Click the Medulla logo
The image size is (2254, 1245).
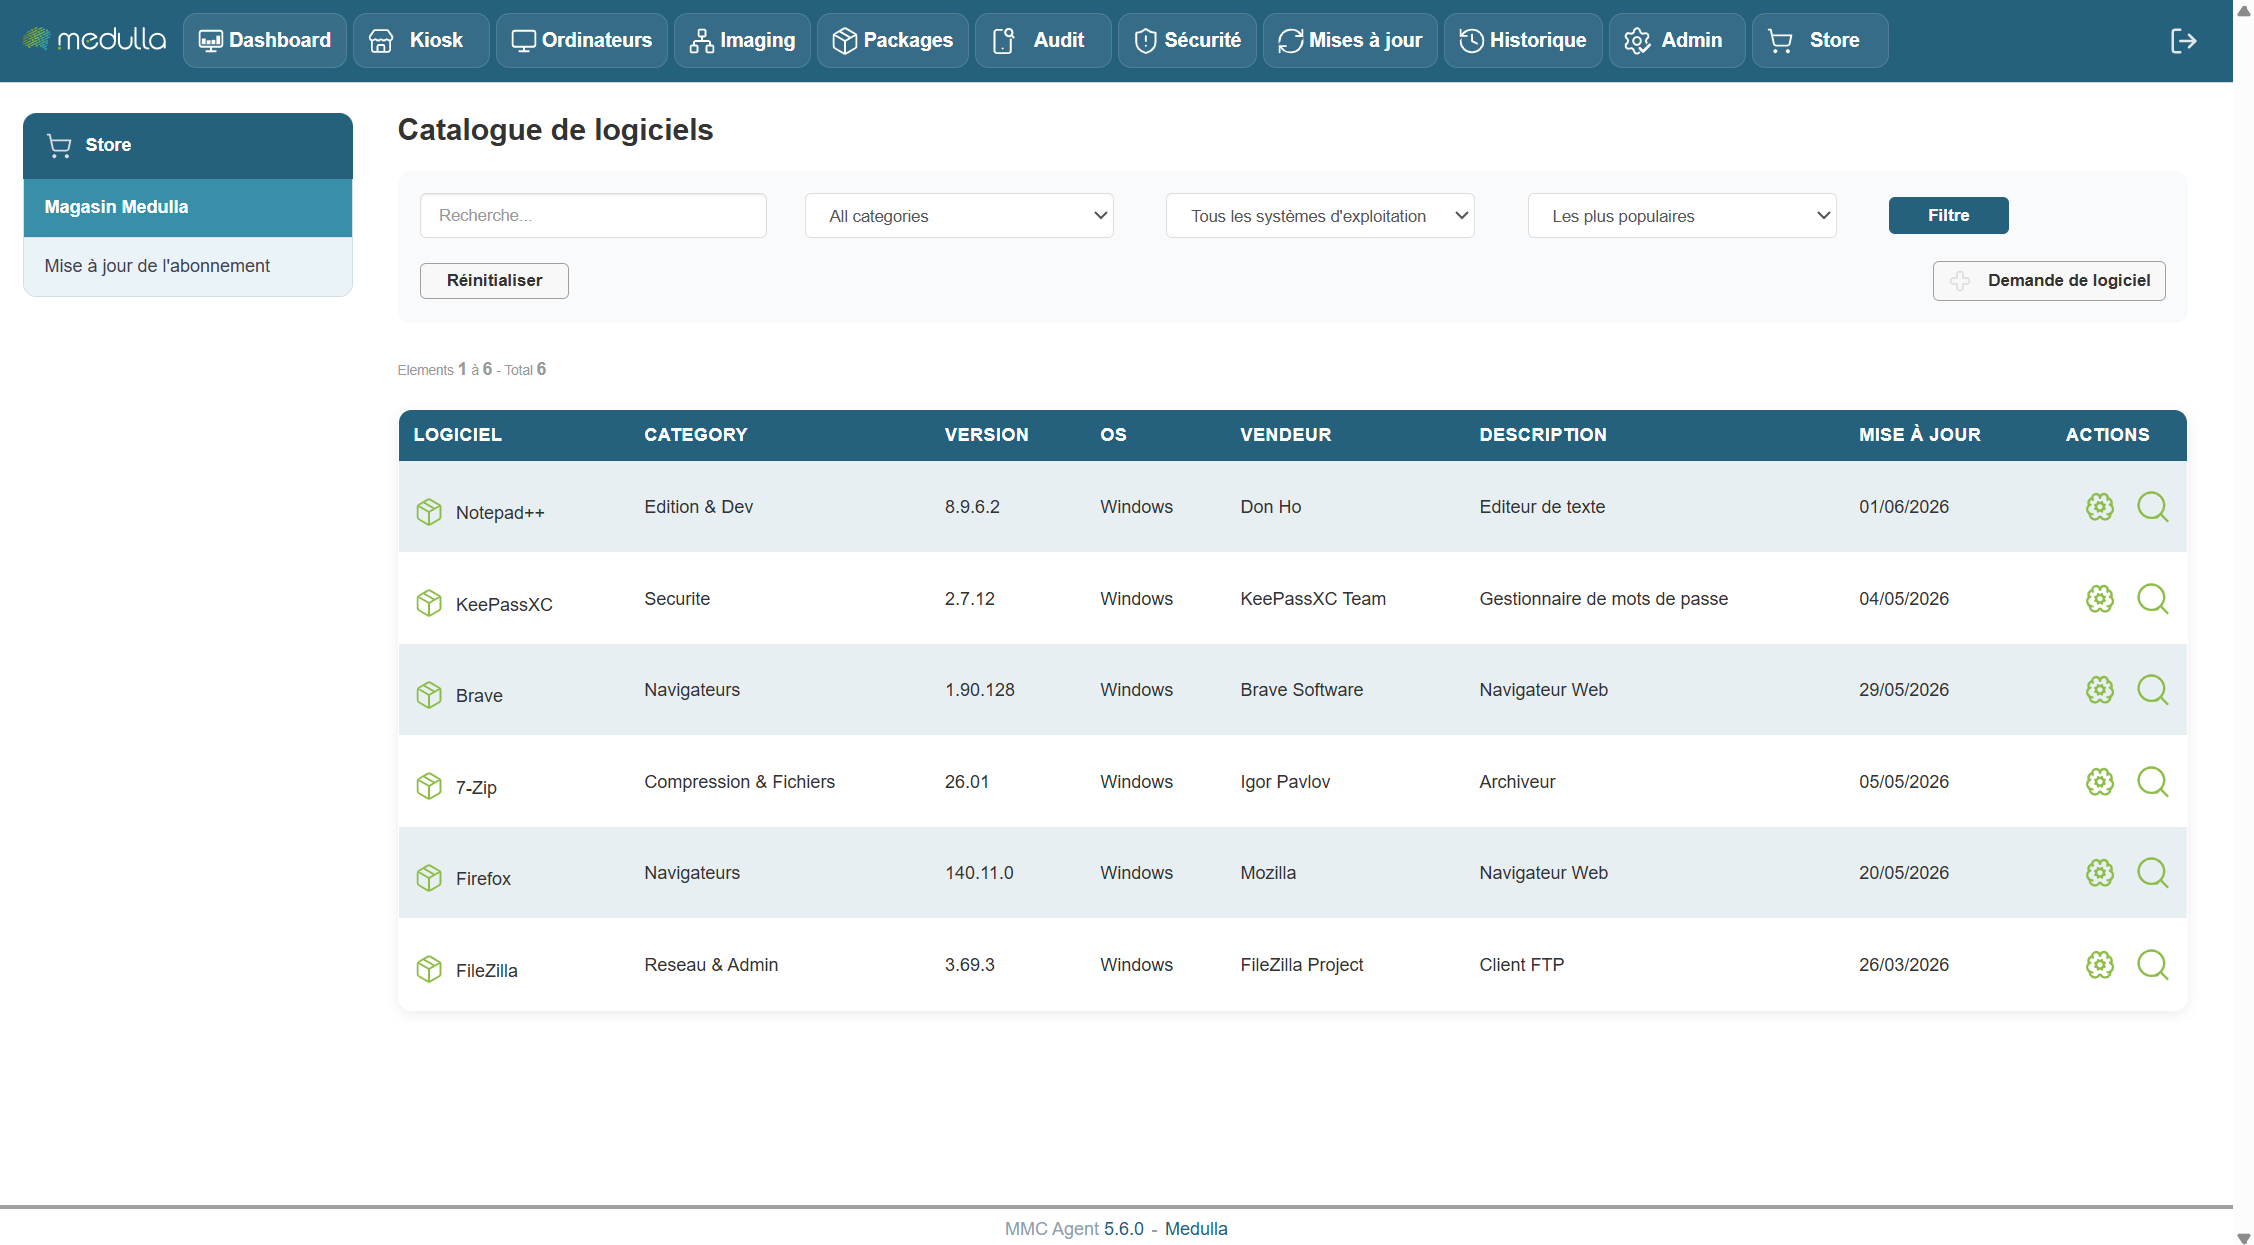click(x=94, y=40)
